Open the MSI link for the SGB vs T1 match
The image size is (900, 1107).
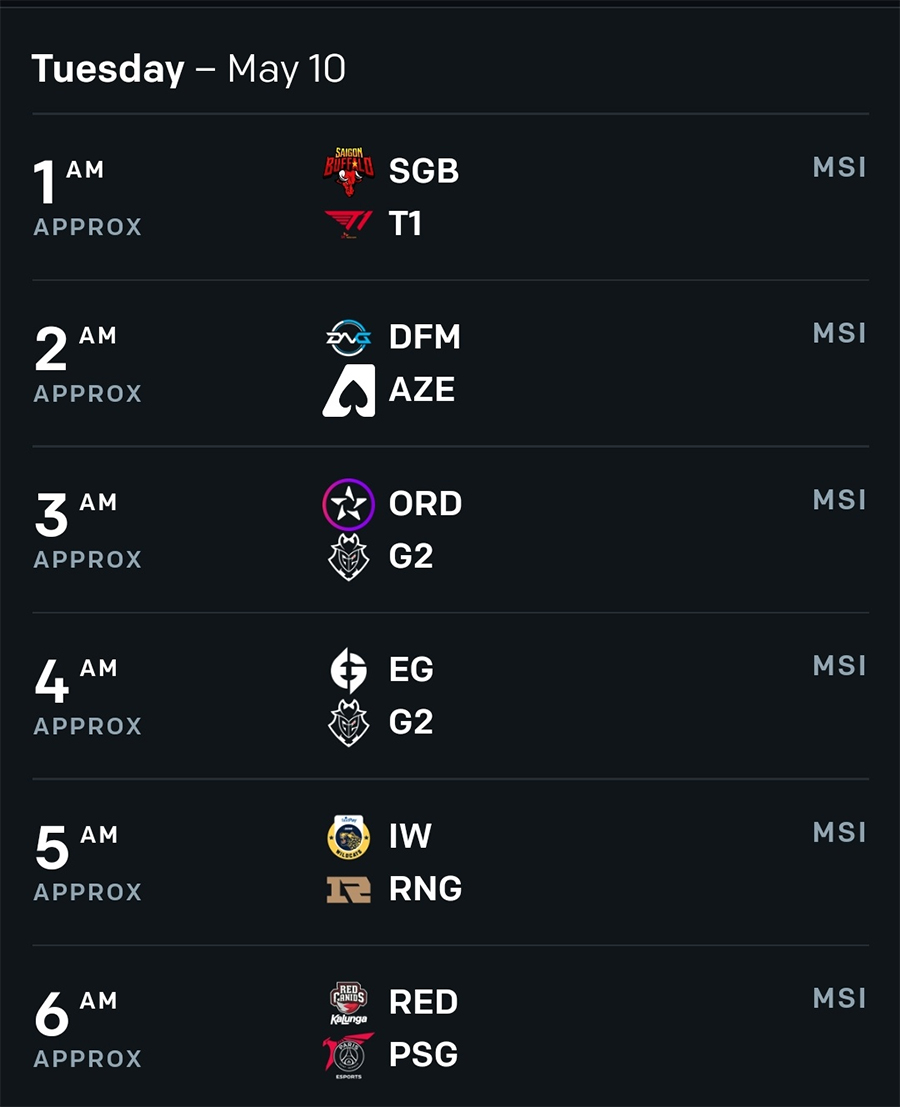tap(839, 167)
